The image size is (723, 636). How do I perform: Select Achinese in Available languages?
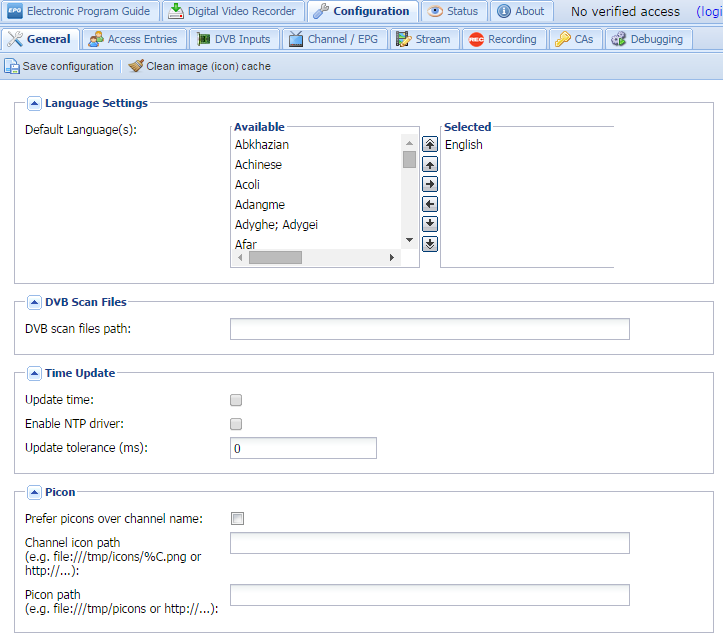pos(316,165)
